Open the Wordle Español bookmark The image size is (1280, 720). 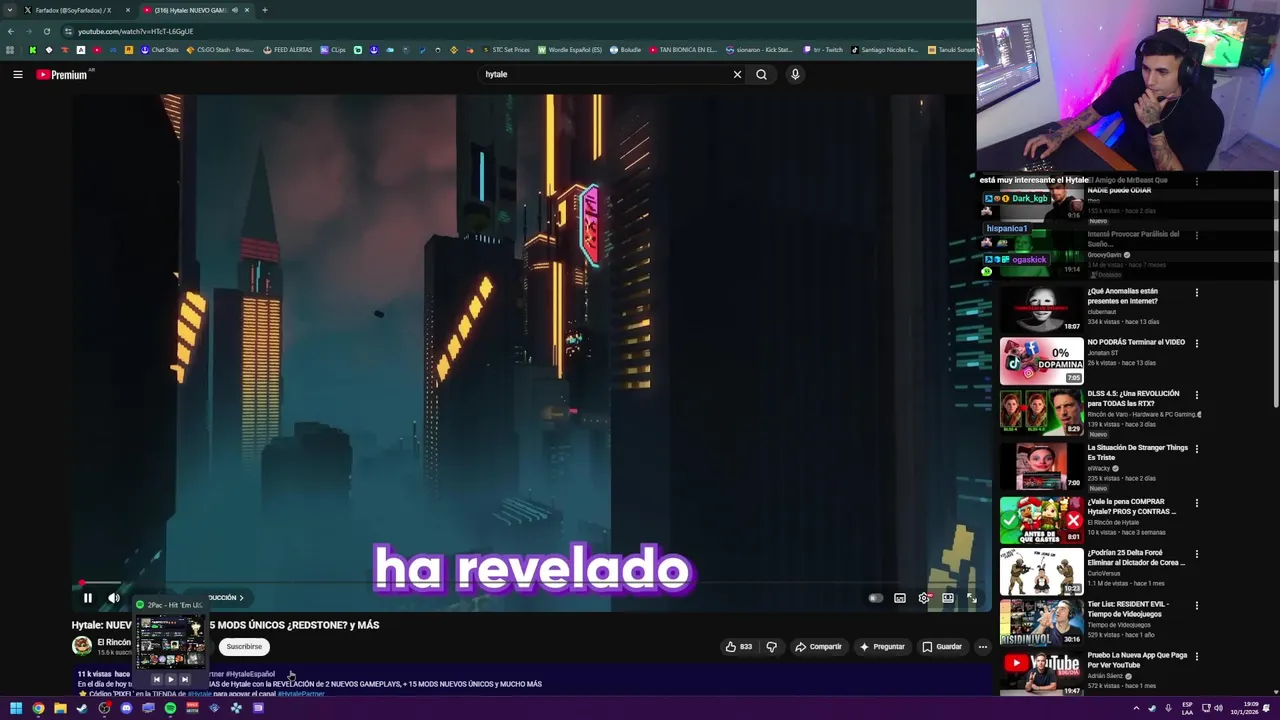(570, 50)
